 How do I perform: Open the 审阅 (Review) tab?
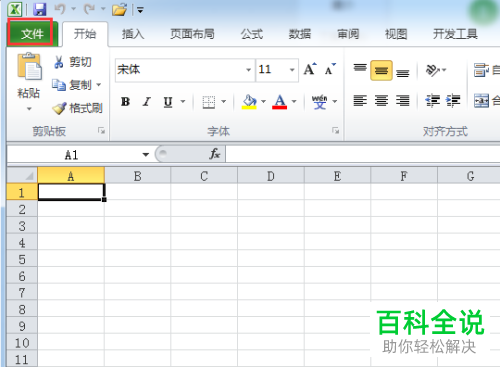pyautogui.click(x=348, y=34)
